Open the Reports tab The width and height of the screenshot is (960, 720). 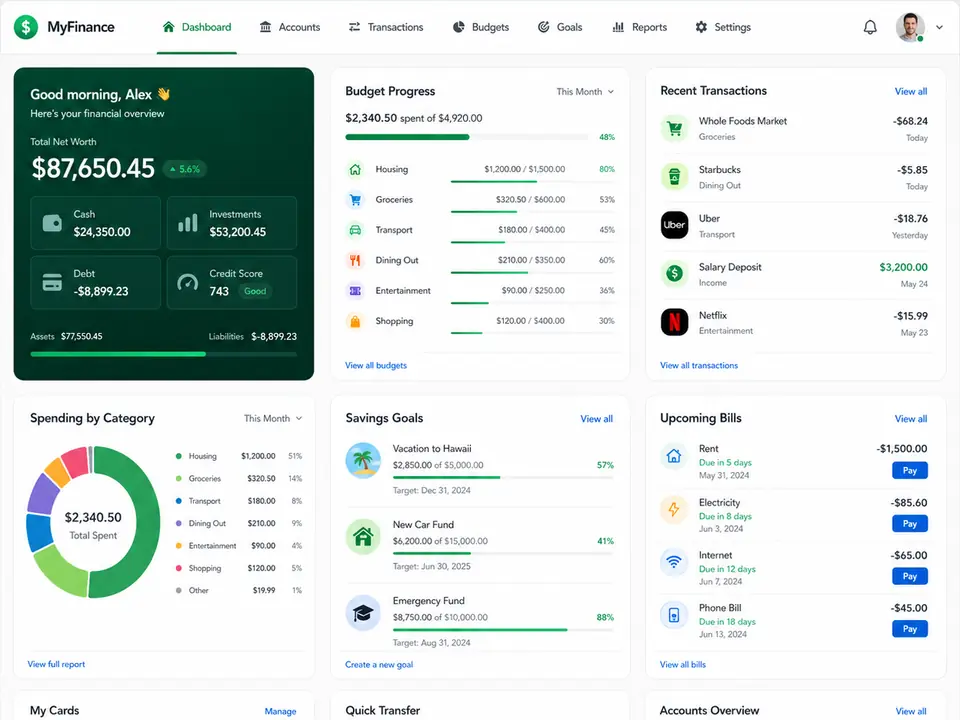coord(640,27)
